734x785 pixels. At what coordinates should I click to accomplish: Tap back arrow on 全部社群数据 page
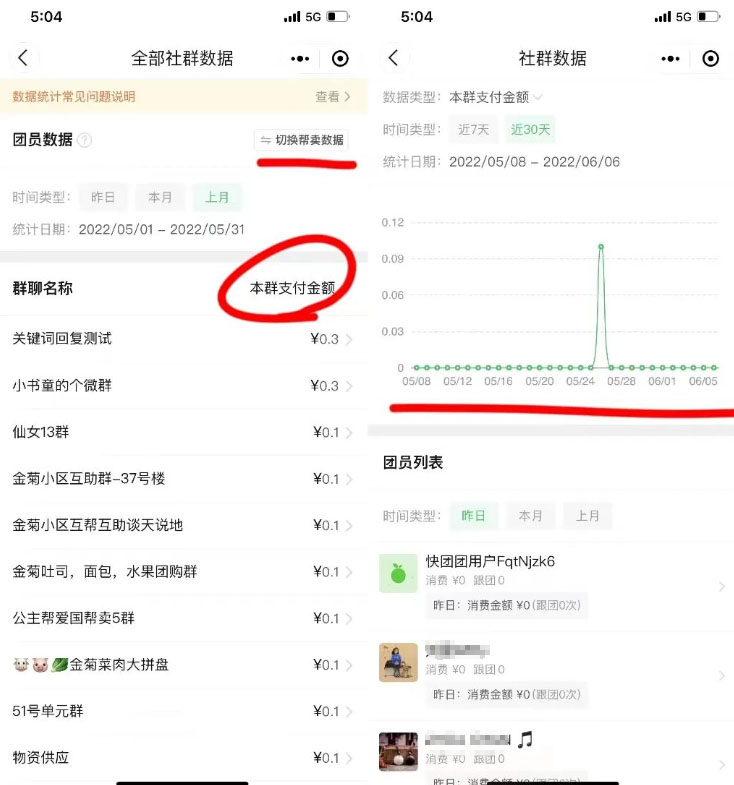pyautogui.click(x=23, y=59)
